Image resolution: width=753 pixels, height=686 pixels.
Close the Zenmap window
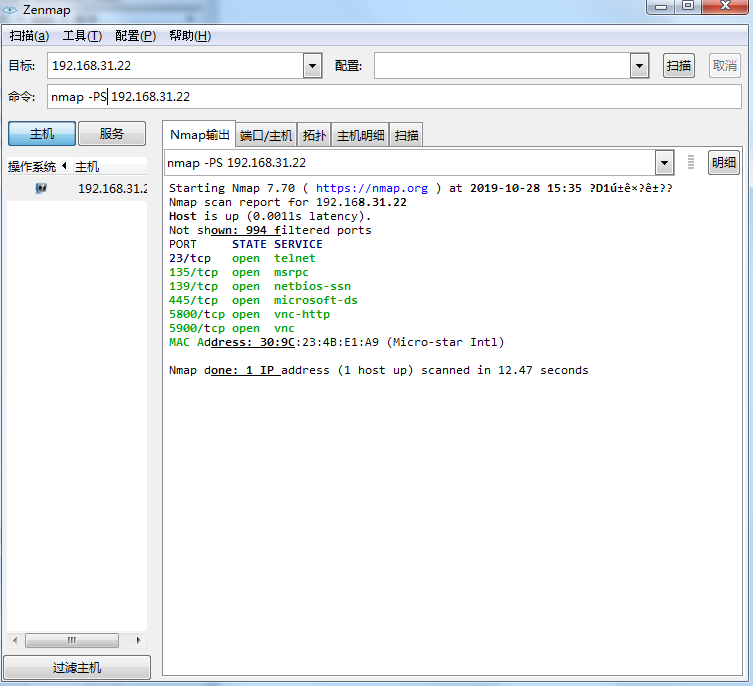tap(725, 7)
